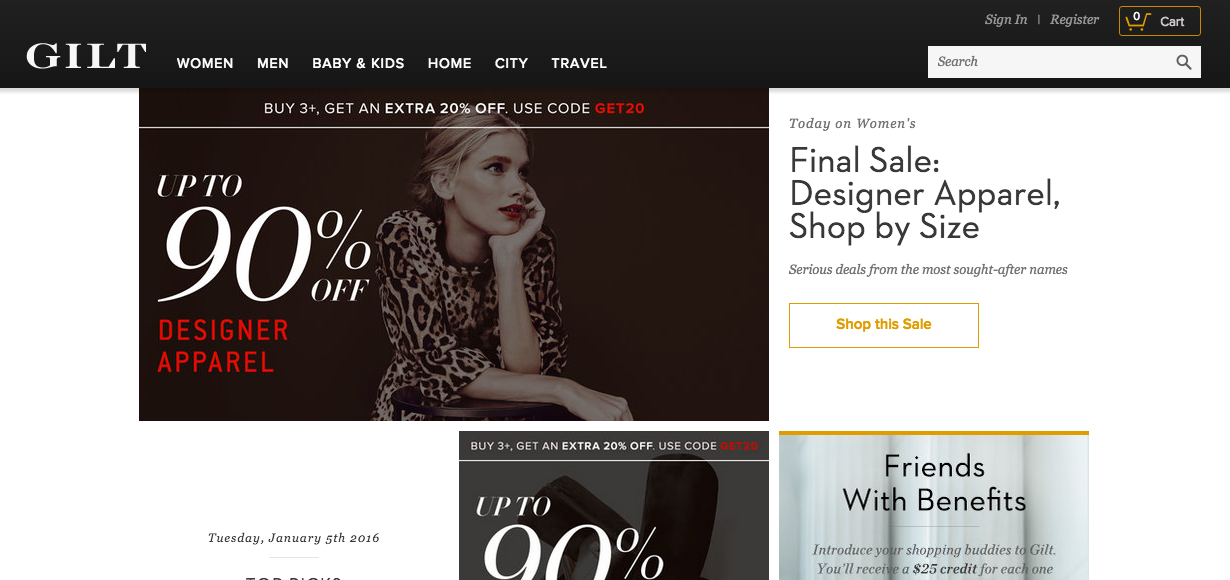The width and height of the screenshot is (1230, 580).
Task: Click the search magnifier icon
Action: pyautogui.click(x=1184, y=62)
